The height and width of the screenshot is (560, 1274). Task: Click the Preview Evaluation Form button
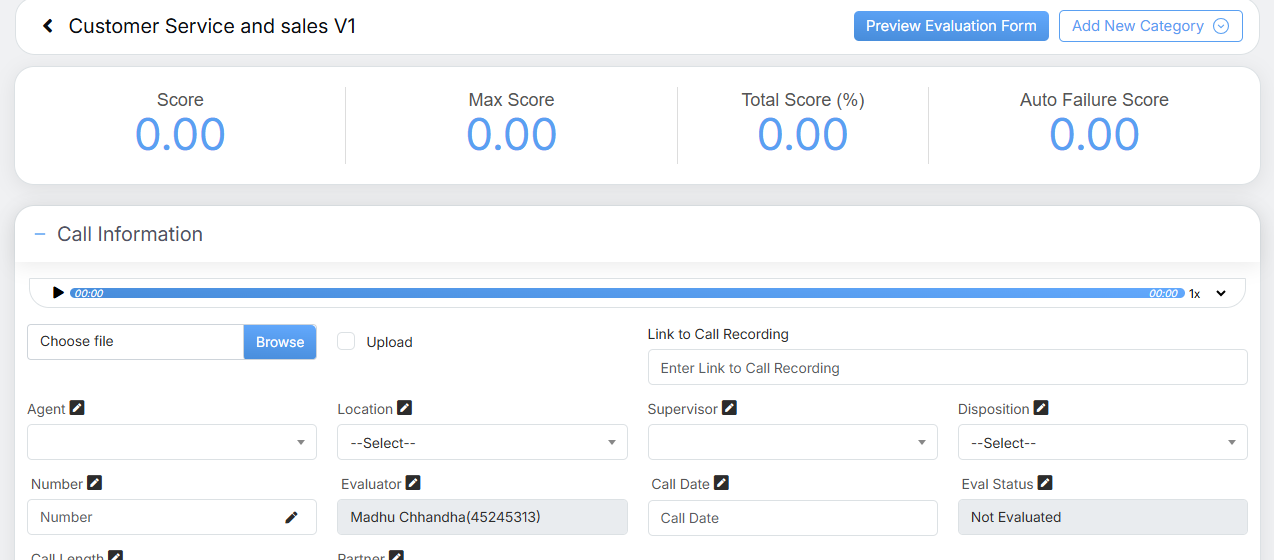coord(951,26)
